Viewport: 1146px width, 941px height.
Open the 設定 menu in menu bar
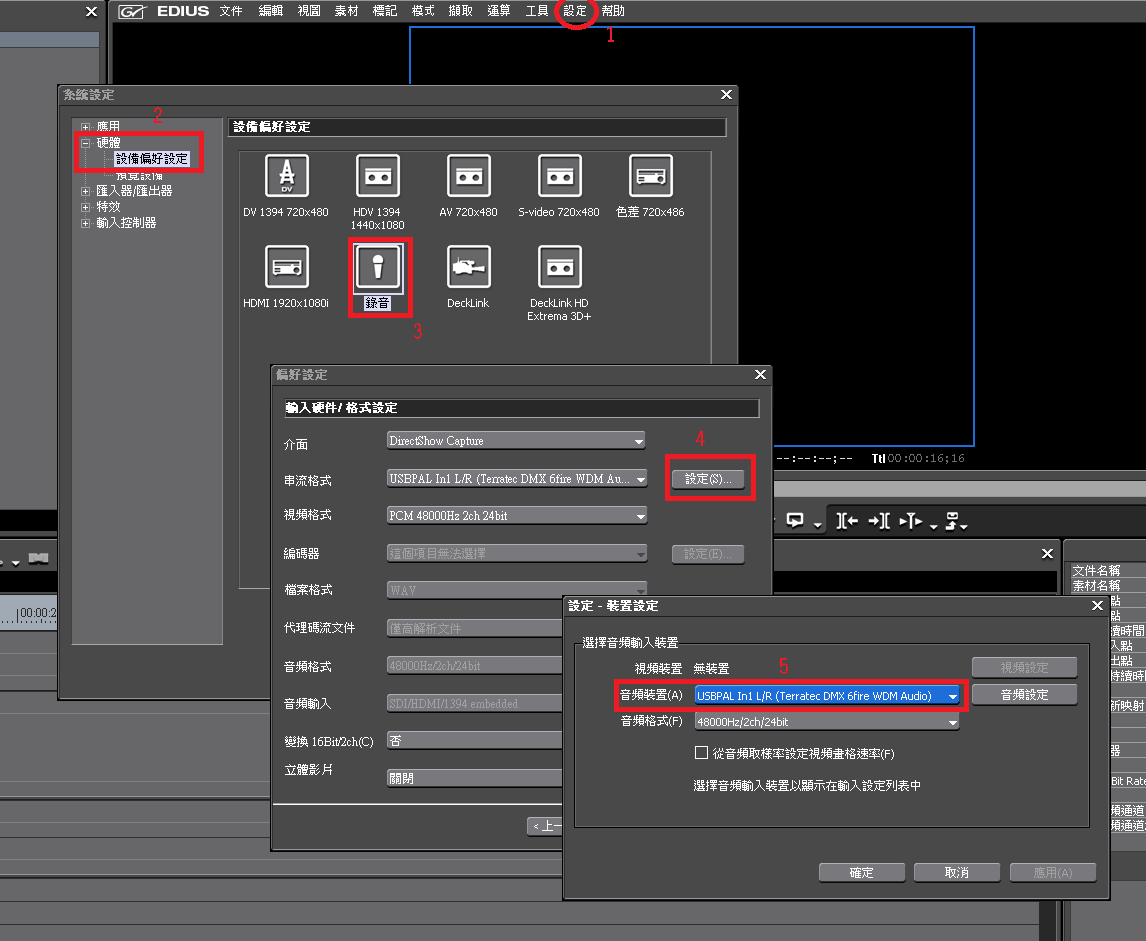point(575,11)
